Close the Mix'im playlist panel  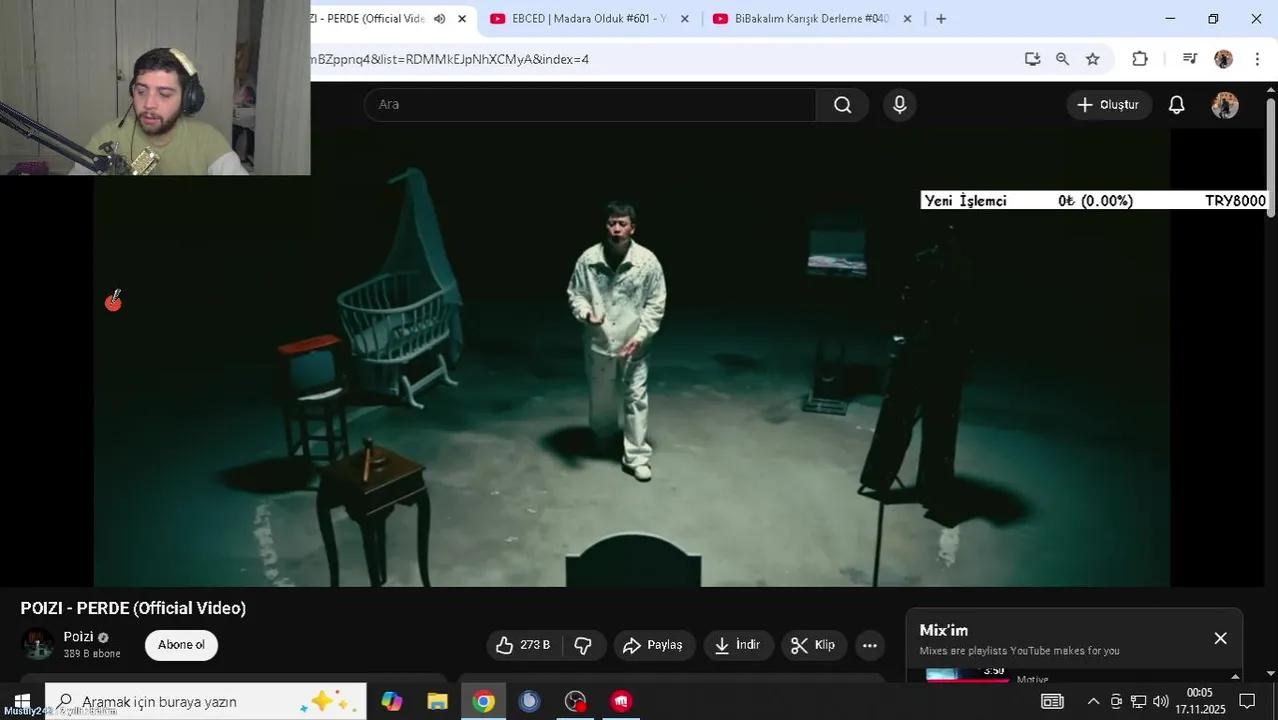coord(1220,638)
